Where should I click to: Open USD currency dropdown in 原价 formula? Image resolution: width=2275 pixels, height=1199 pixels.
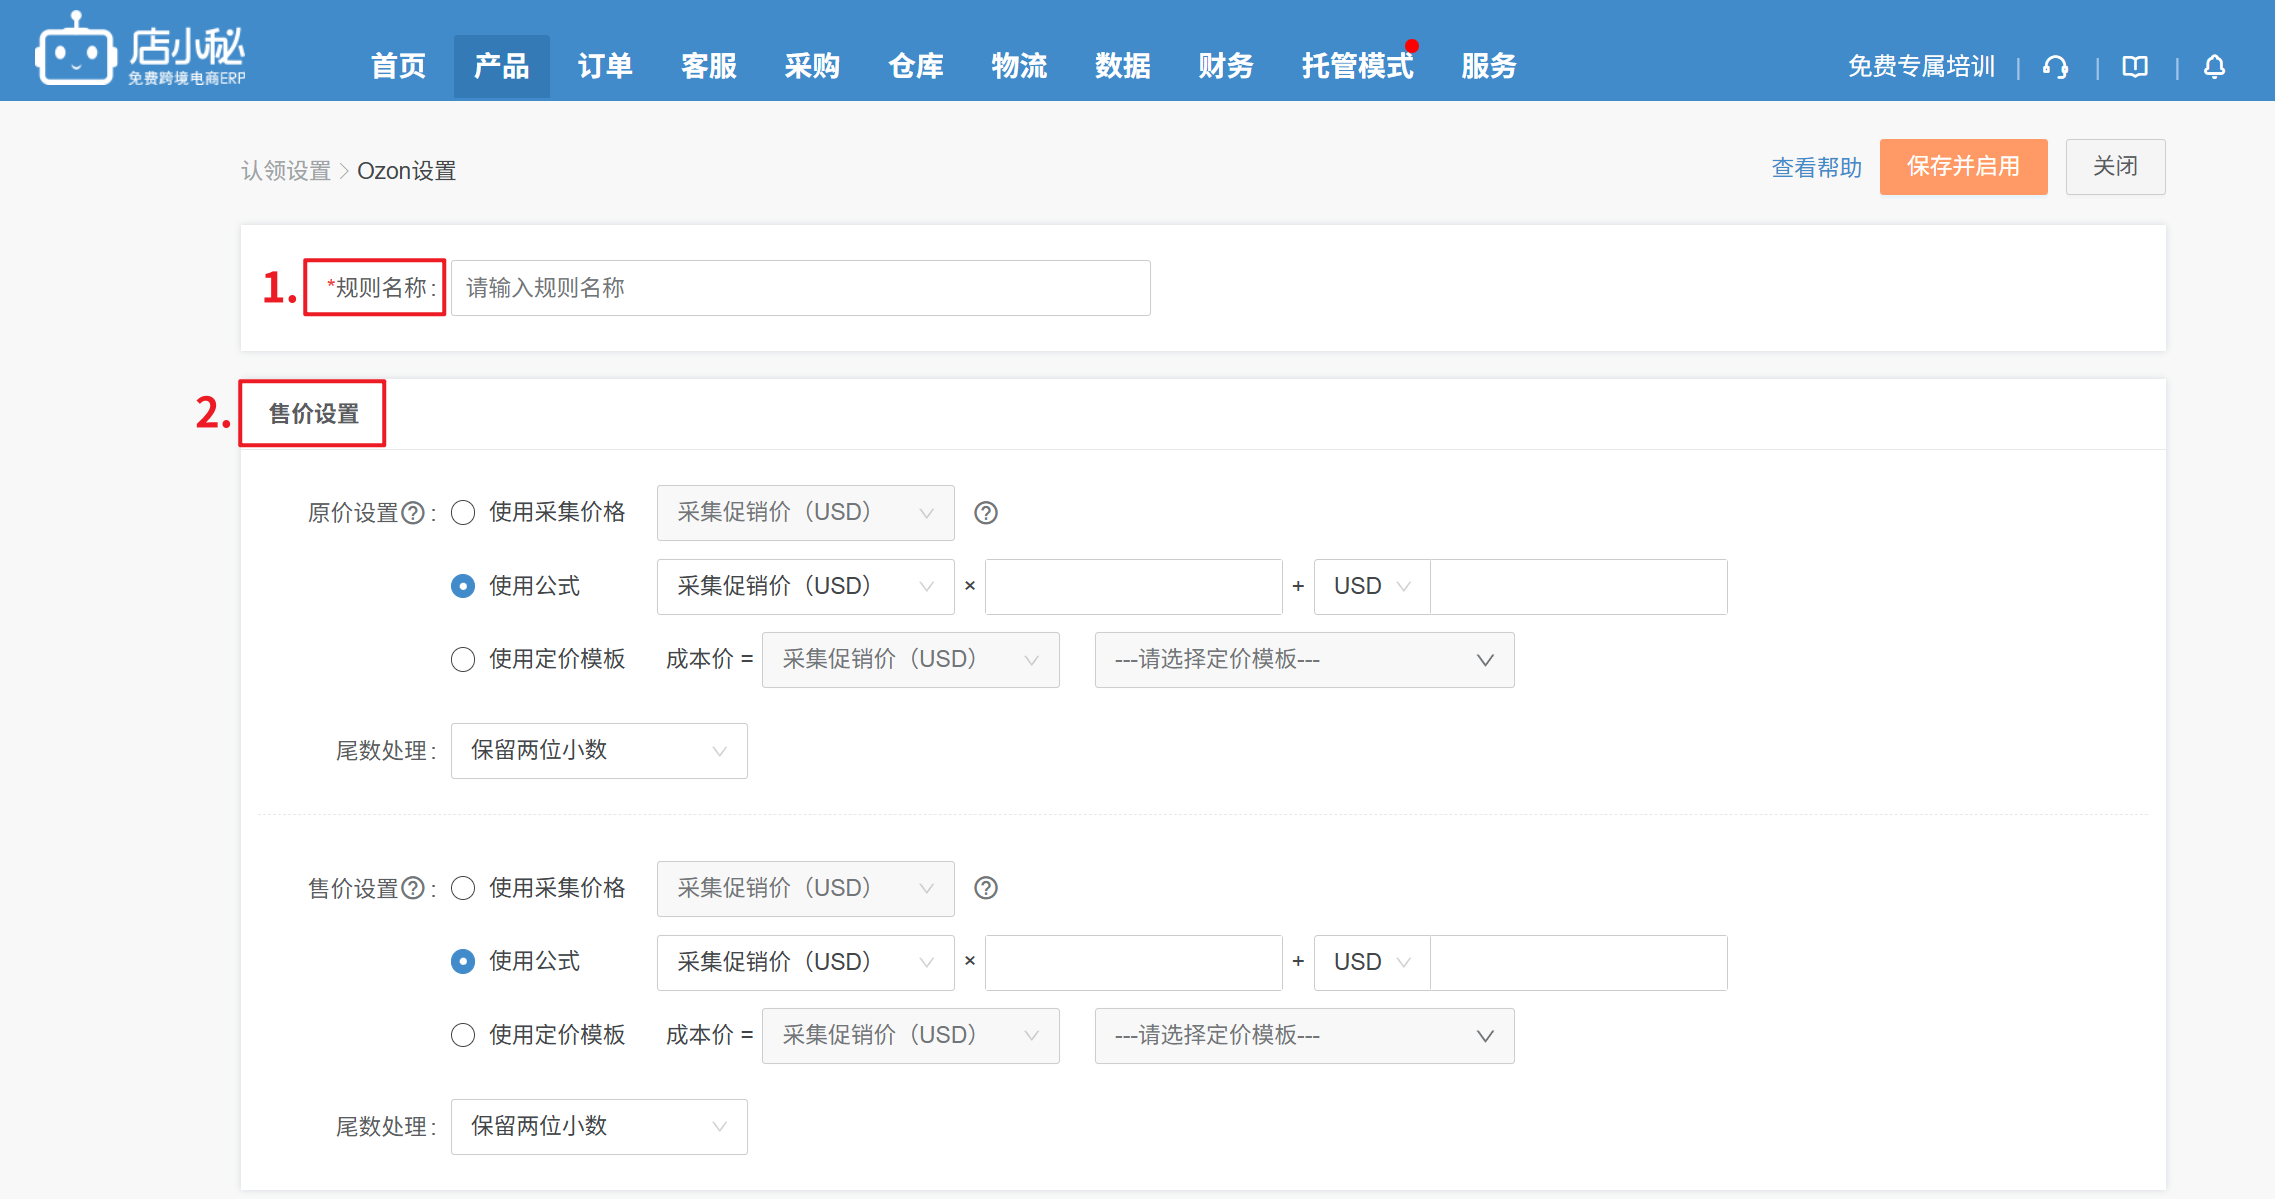(x=1371, y=587)
